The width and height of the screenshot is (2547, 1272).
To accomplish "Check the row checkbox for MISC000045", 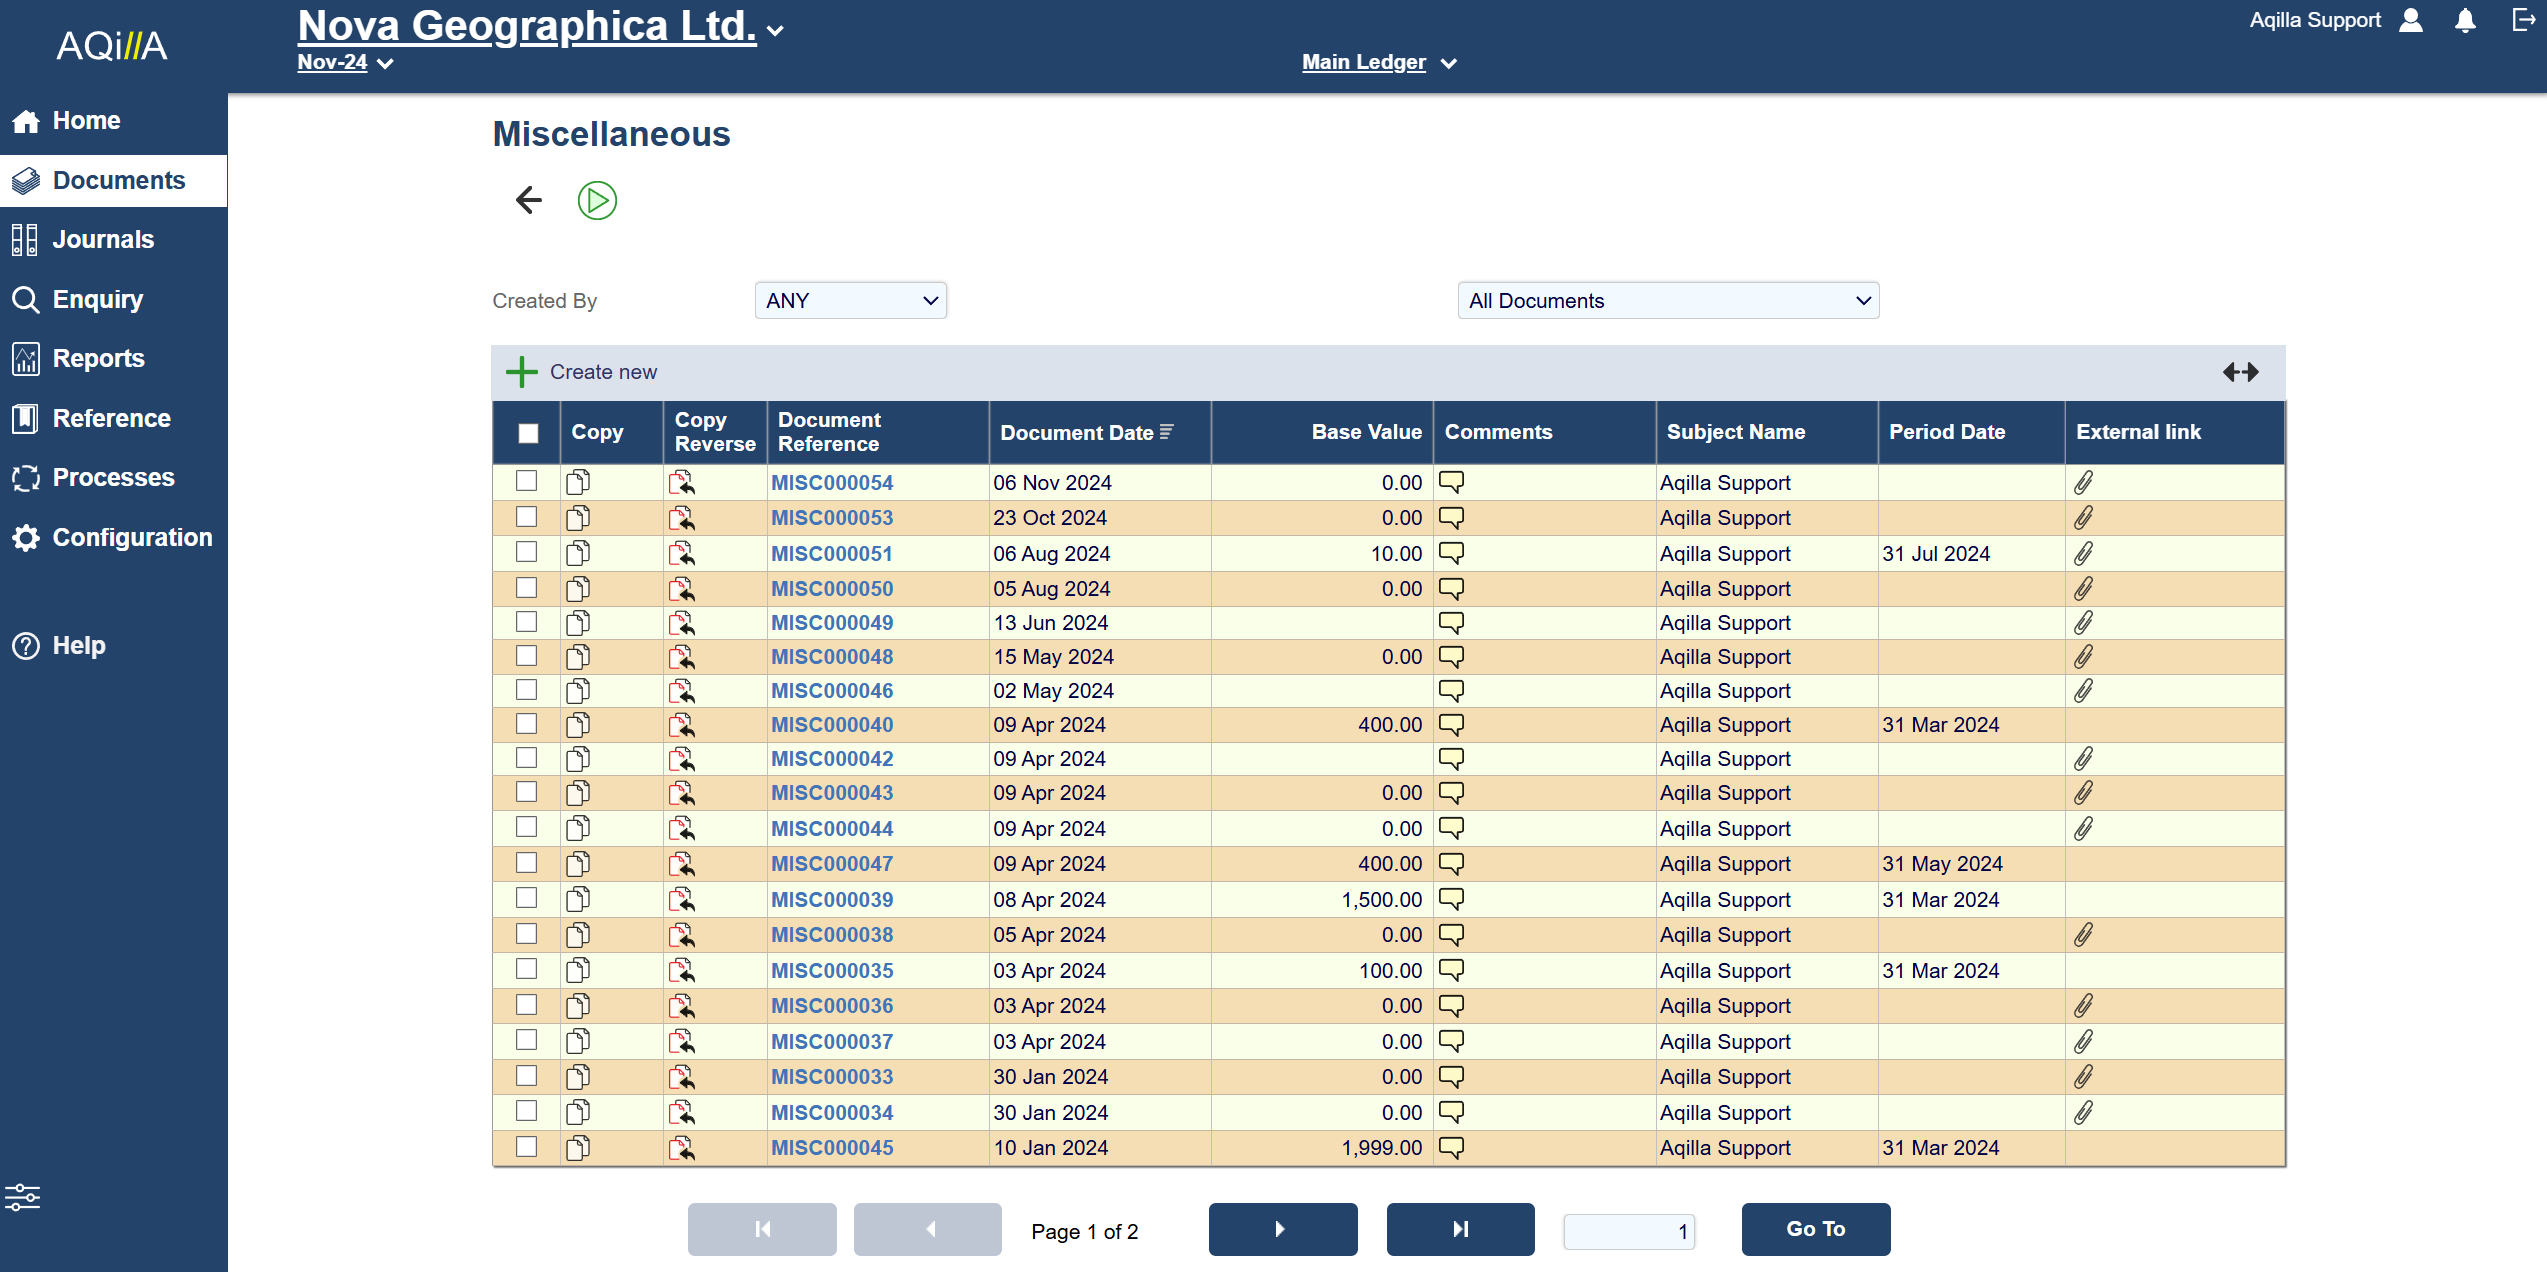I will click(527, 1147).
